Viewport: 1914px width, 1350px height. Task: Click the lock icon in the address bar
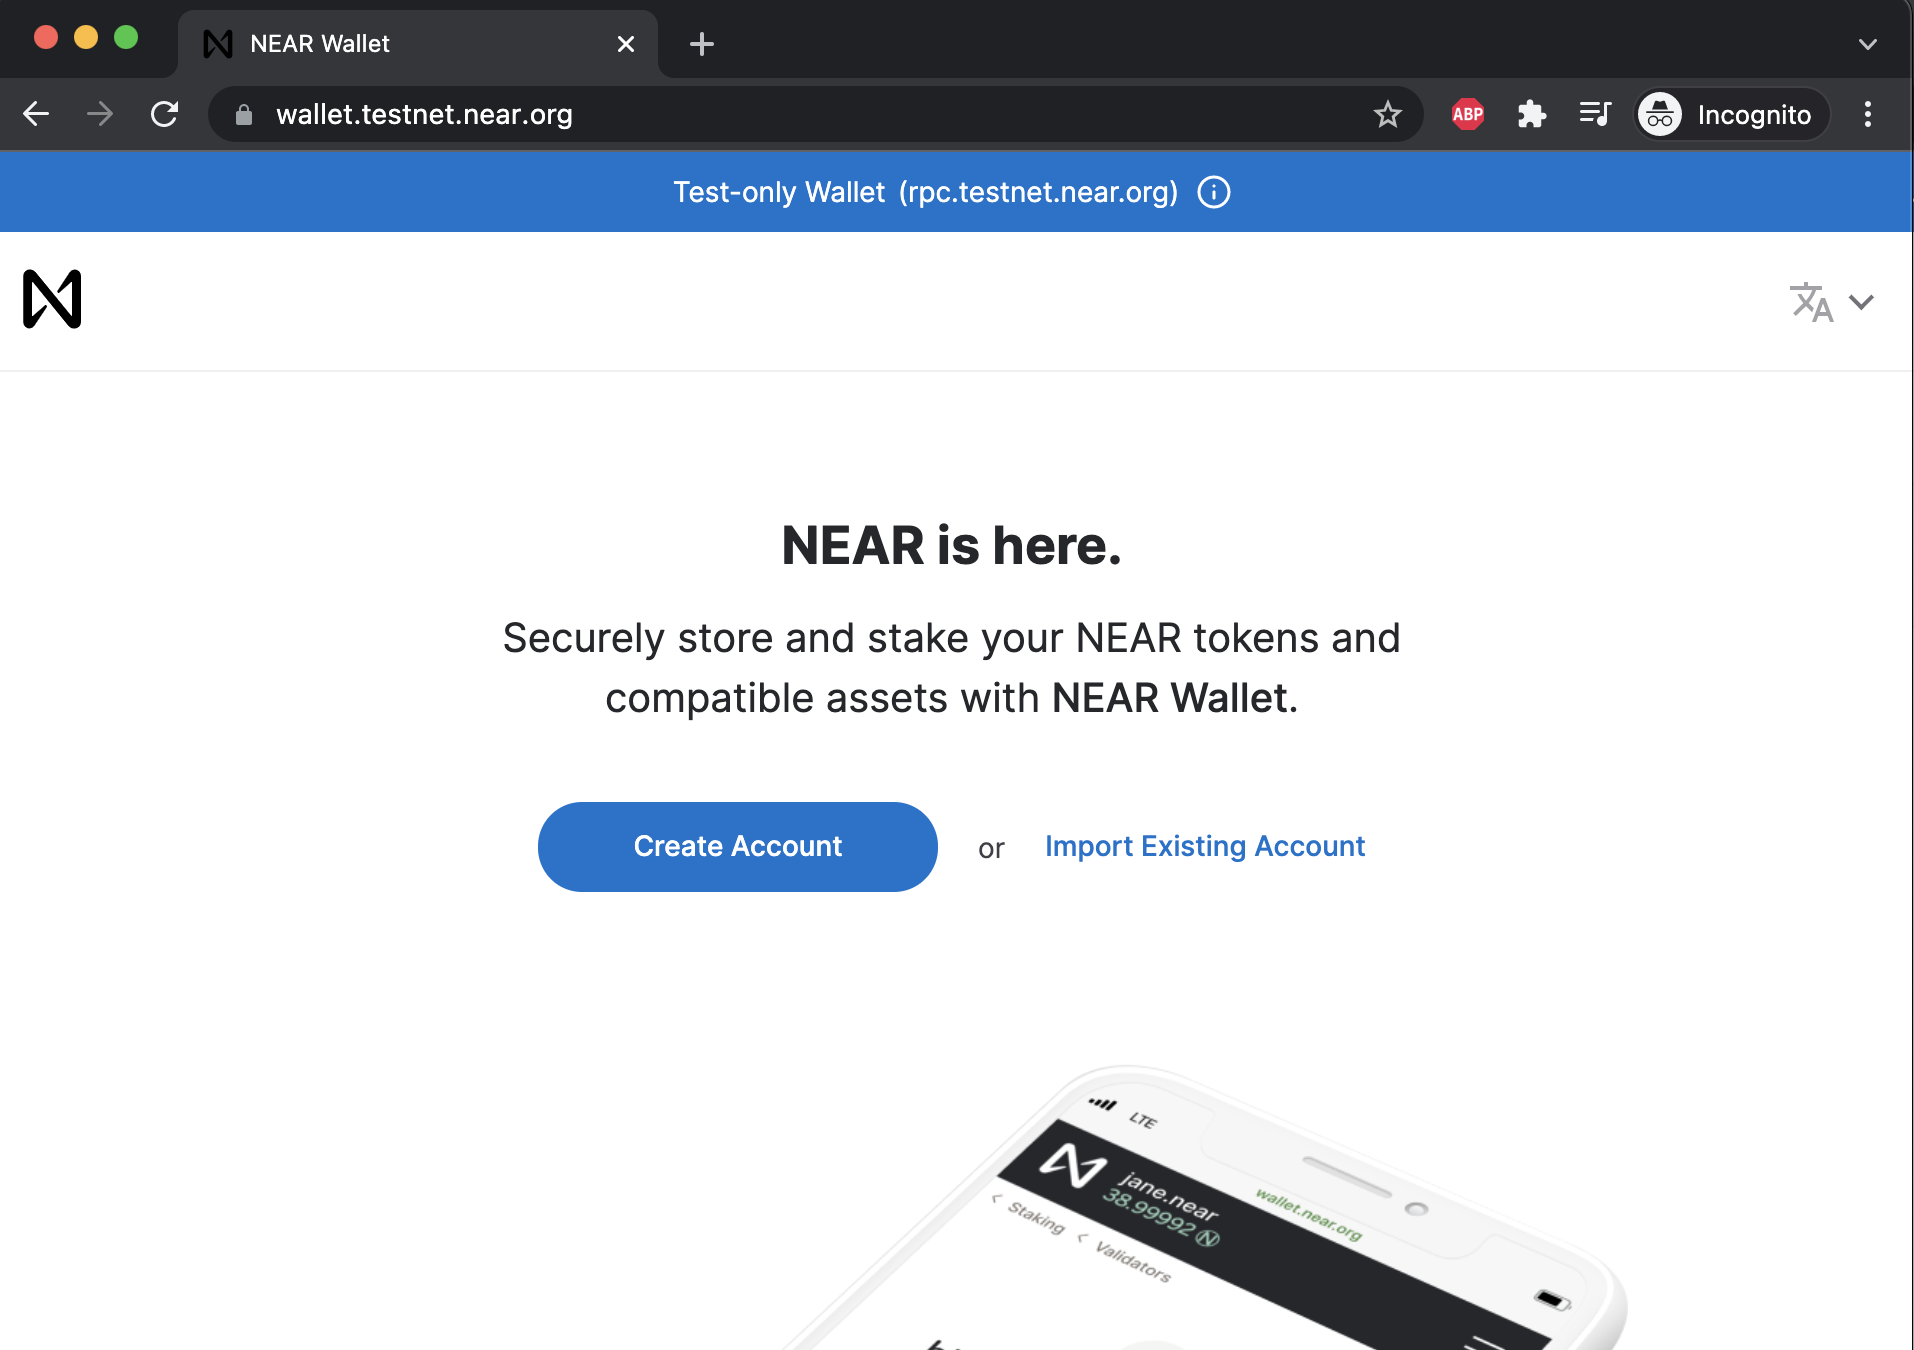(243, 114)
